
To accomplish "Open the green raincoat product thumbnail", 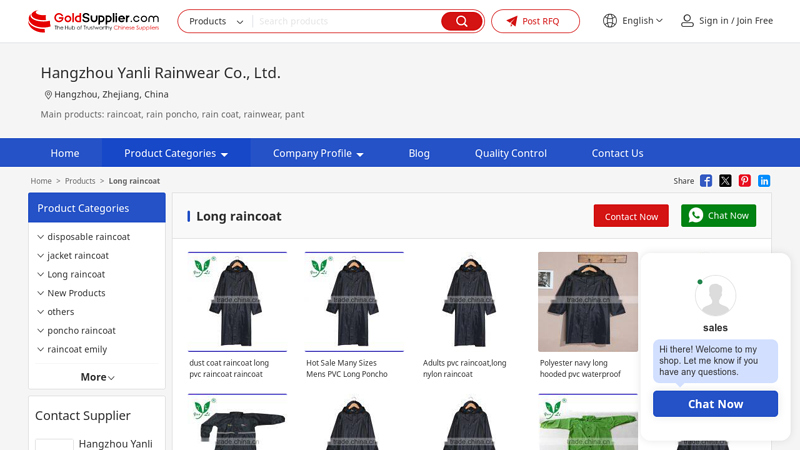I will (588, 422).
